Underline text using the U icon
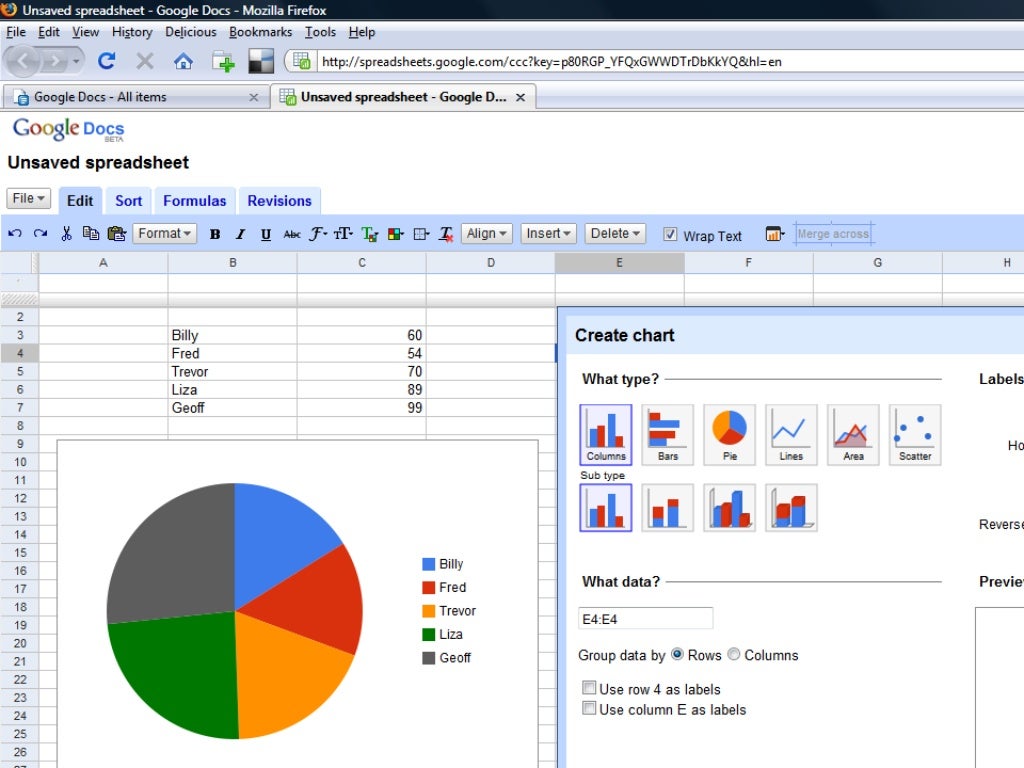 click(x=266, y=234)
